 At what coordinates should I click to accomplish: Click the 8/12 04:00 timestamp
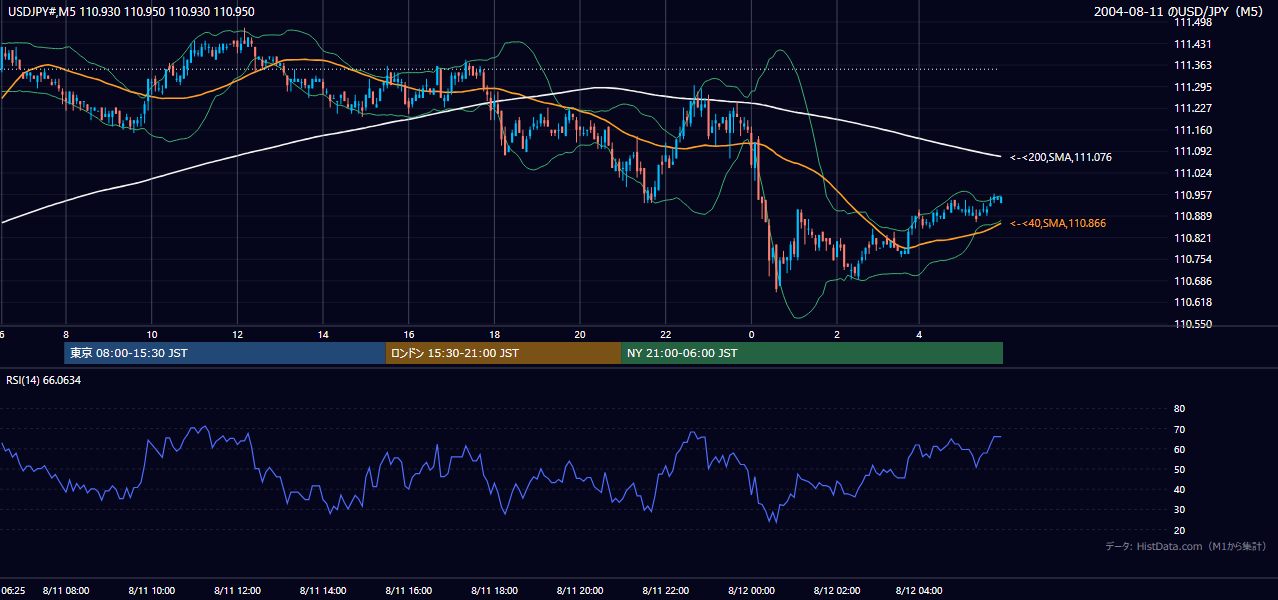click(919, 590)
